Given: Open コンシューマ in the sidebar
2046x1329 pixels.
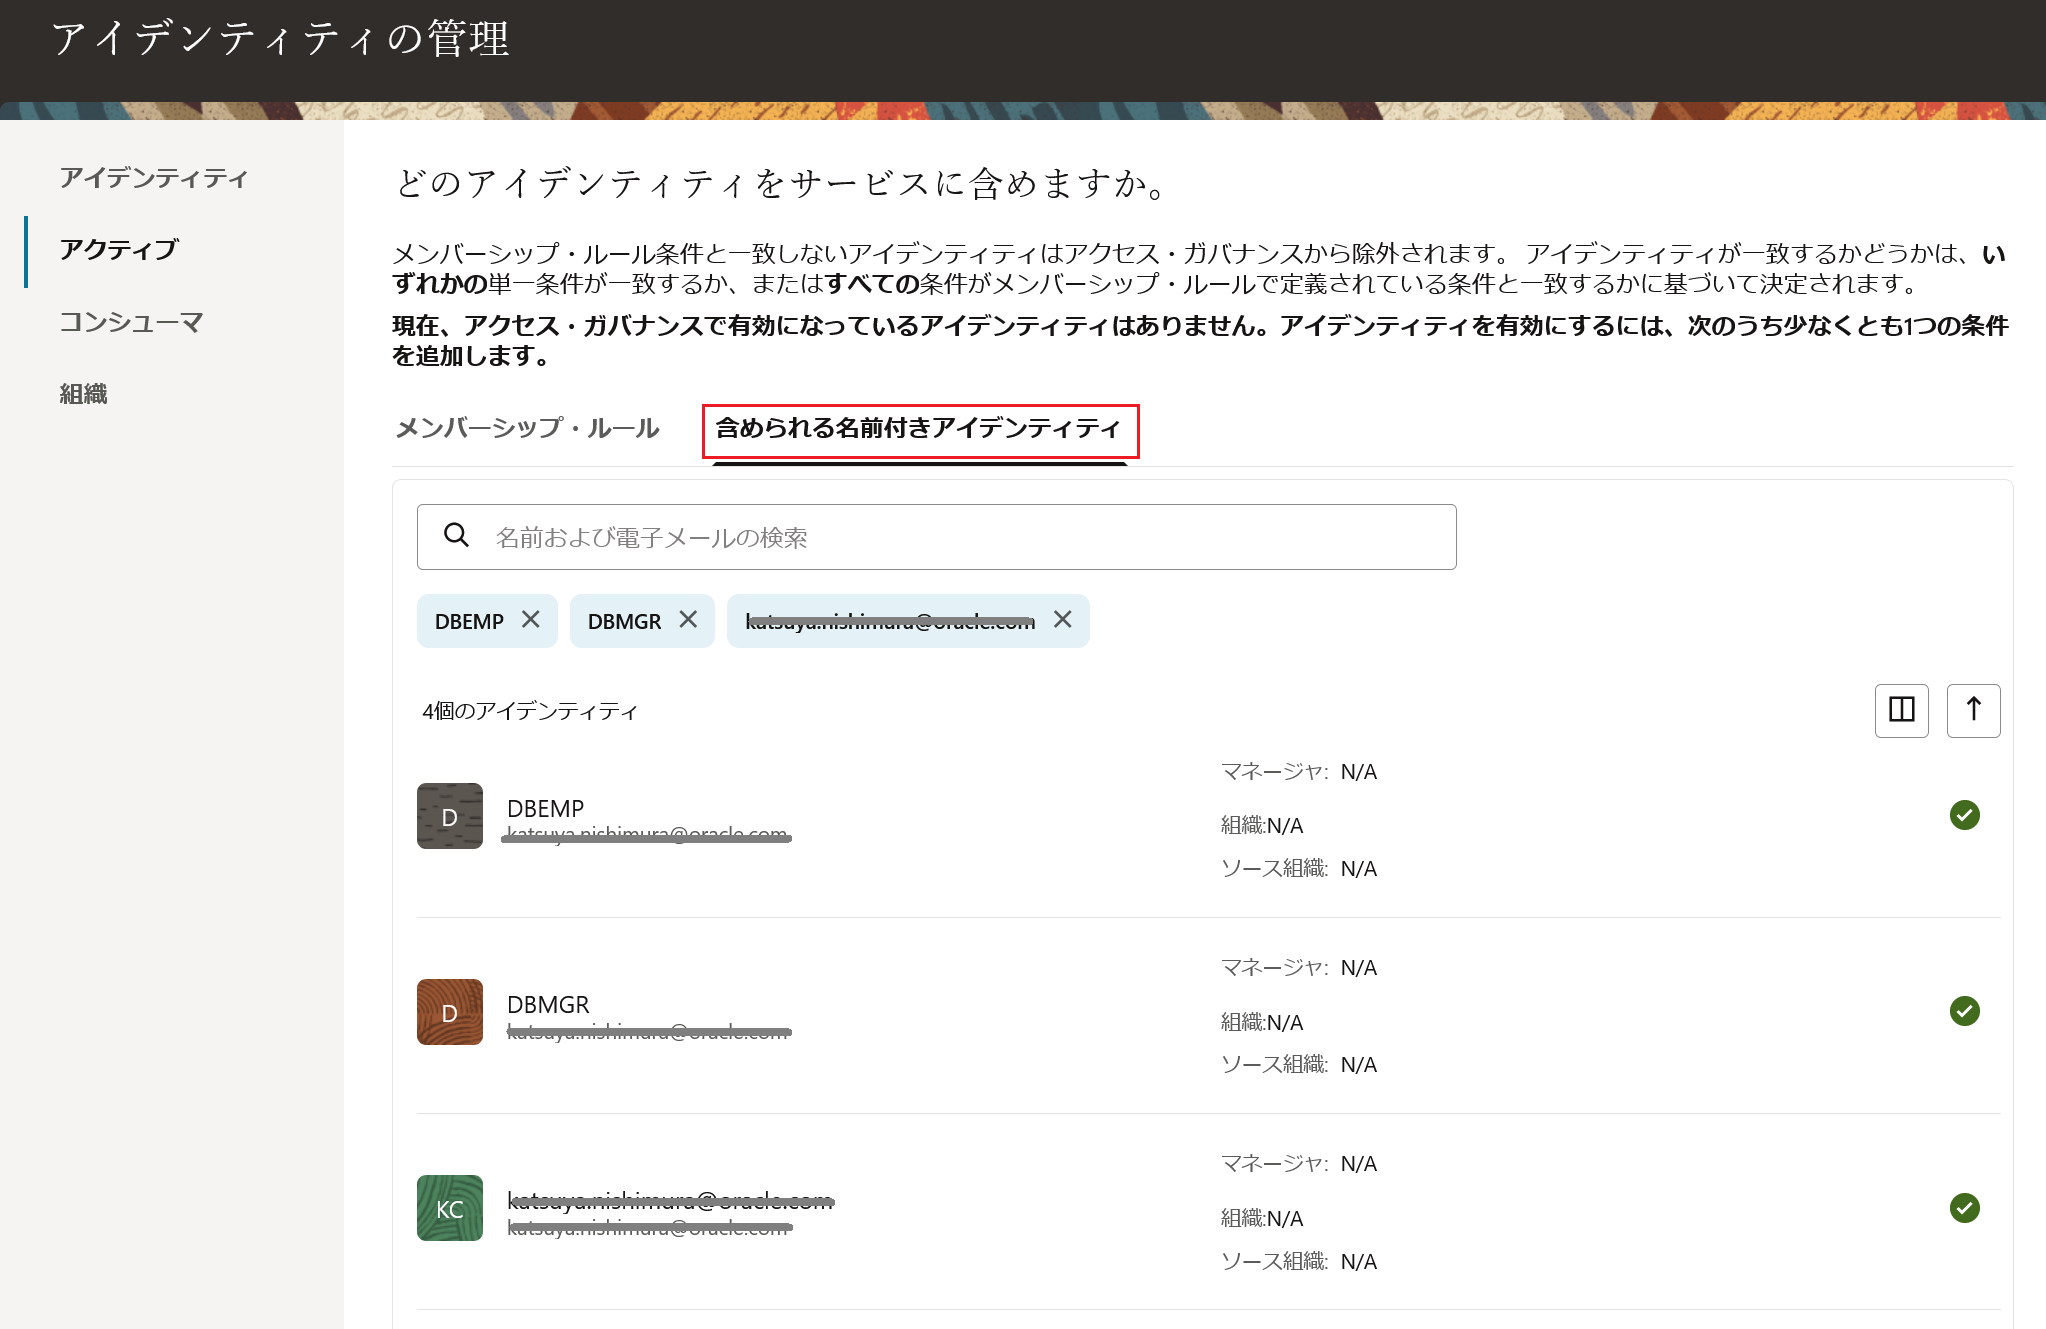Looking at the screenshot, I should point(131,322).
